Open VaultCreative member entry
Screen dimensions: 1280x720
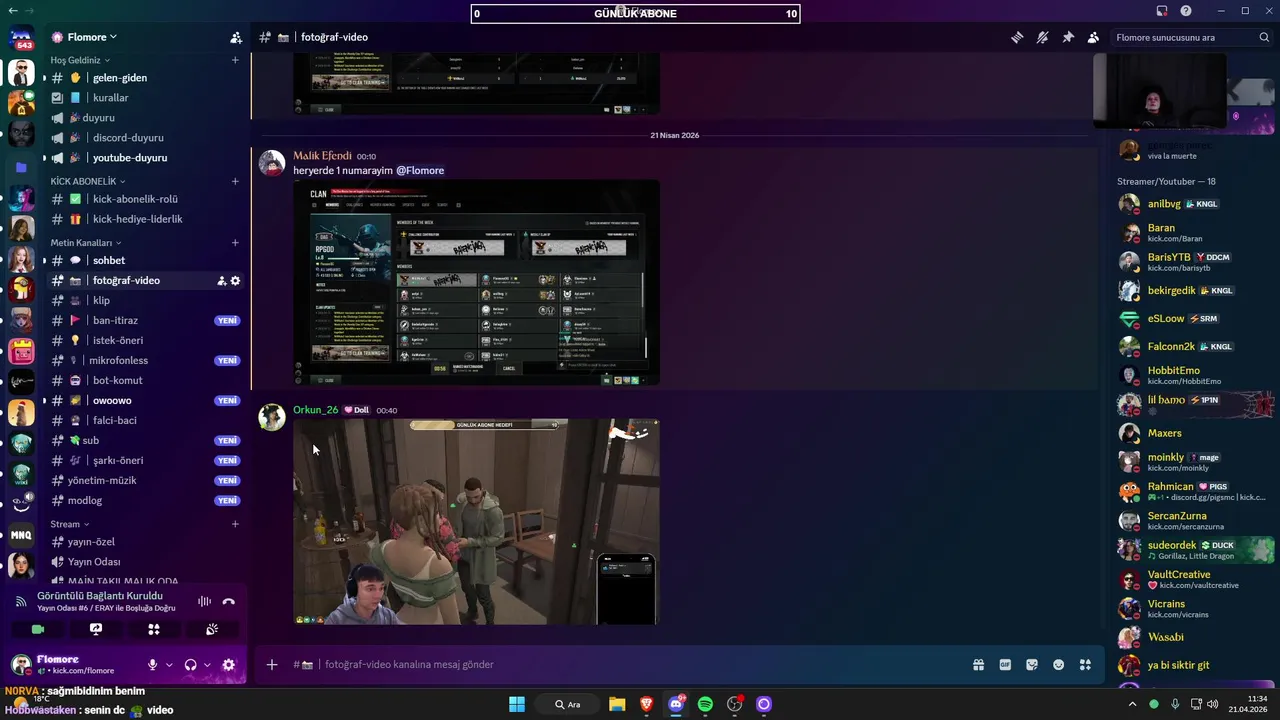pyautogui.click(x=1195, y=580)
